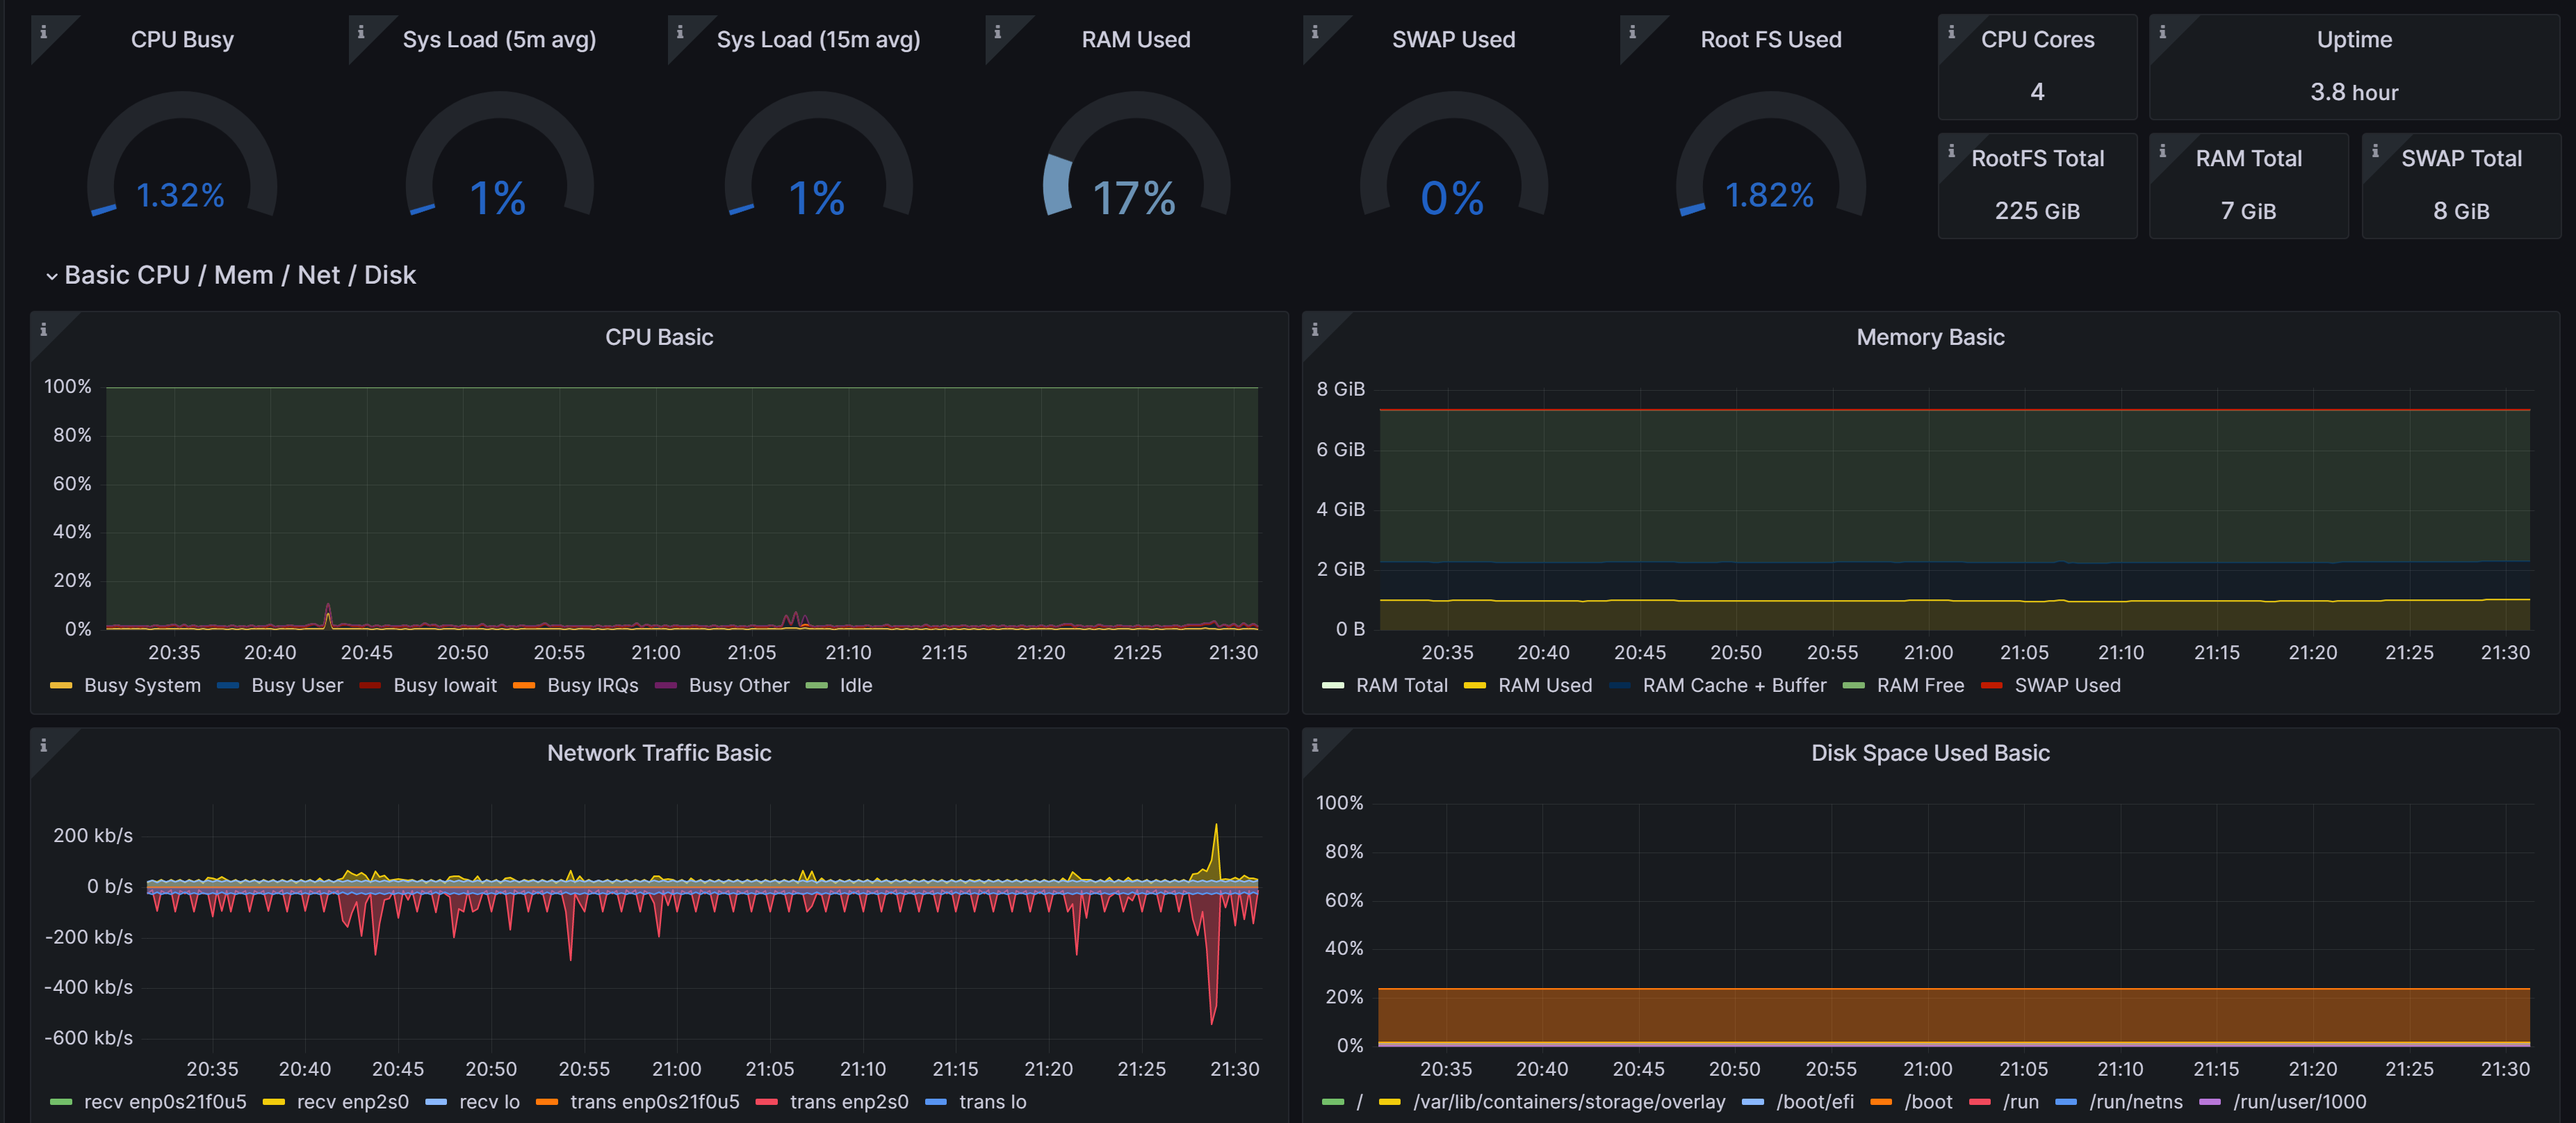Click the Memory Basic graph info icon
Viewport: 2576px width, 1123px height.
1315,329
